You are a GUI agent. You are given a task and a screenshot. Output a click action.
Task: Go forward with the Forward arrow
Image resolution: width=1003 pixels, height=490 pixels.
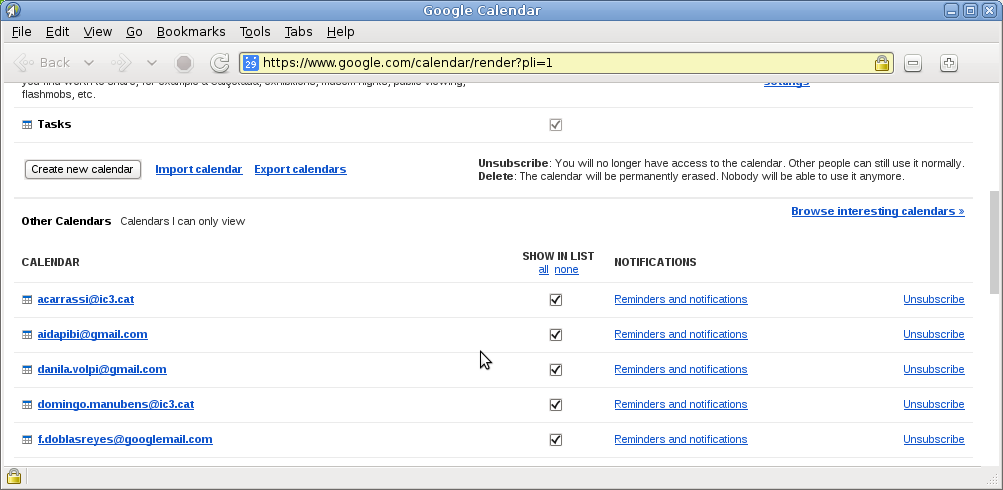coord(122,63)
